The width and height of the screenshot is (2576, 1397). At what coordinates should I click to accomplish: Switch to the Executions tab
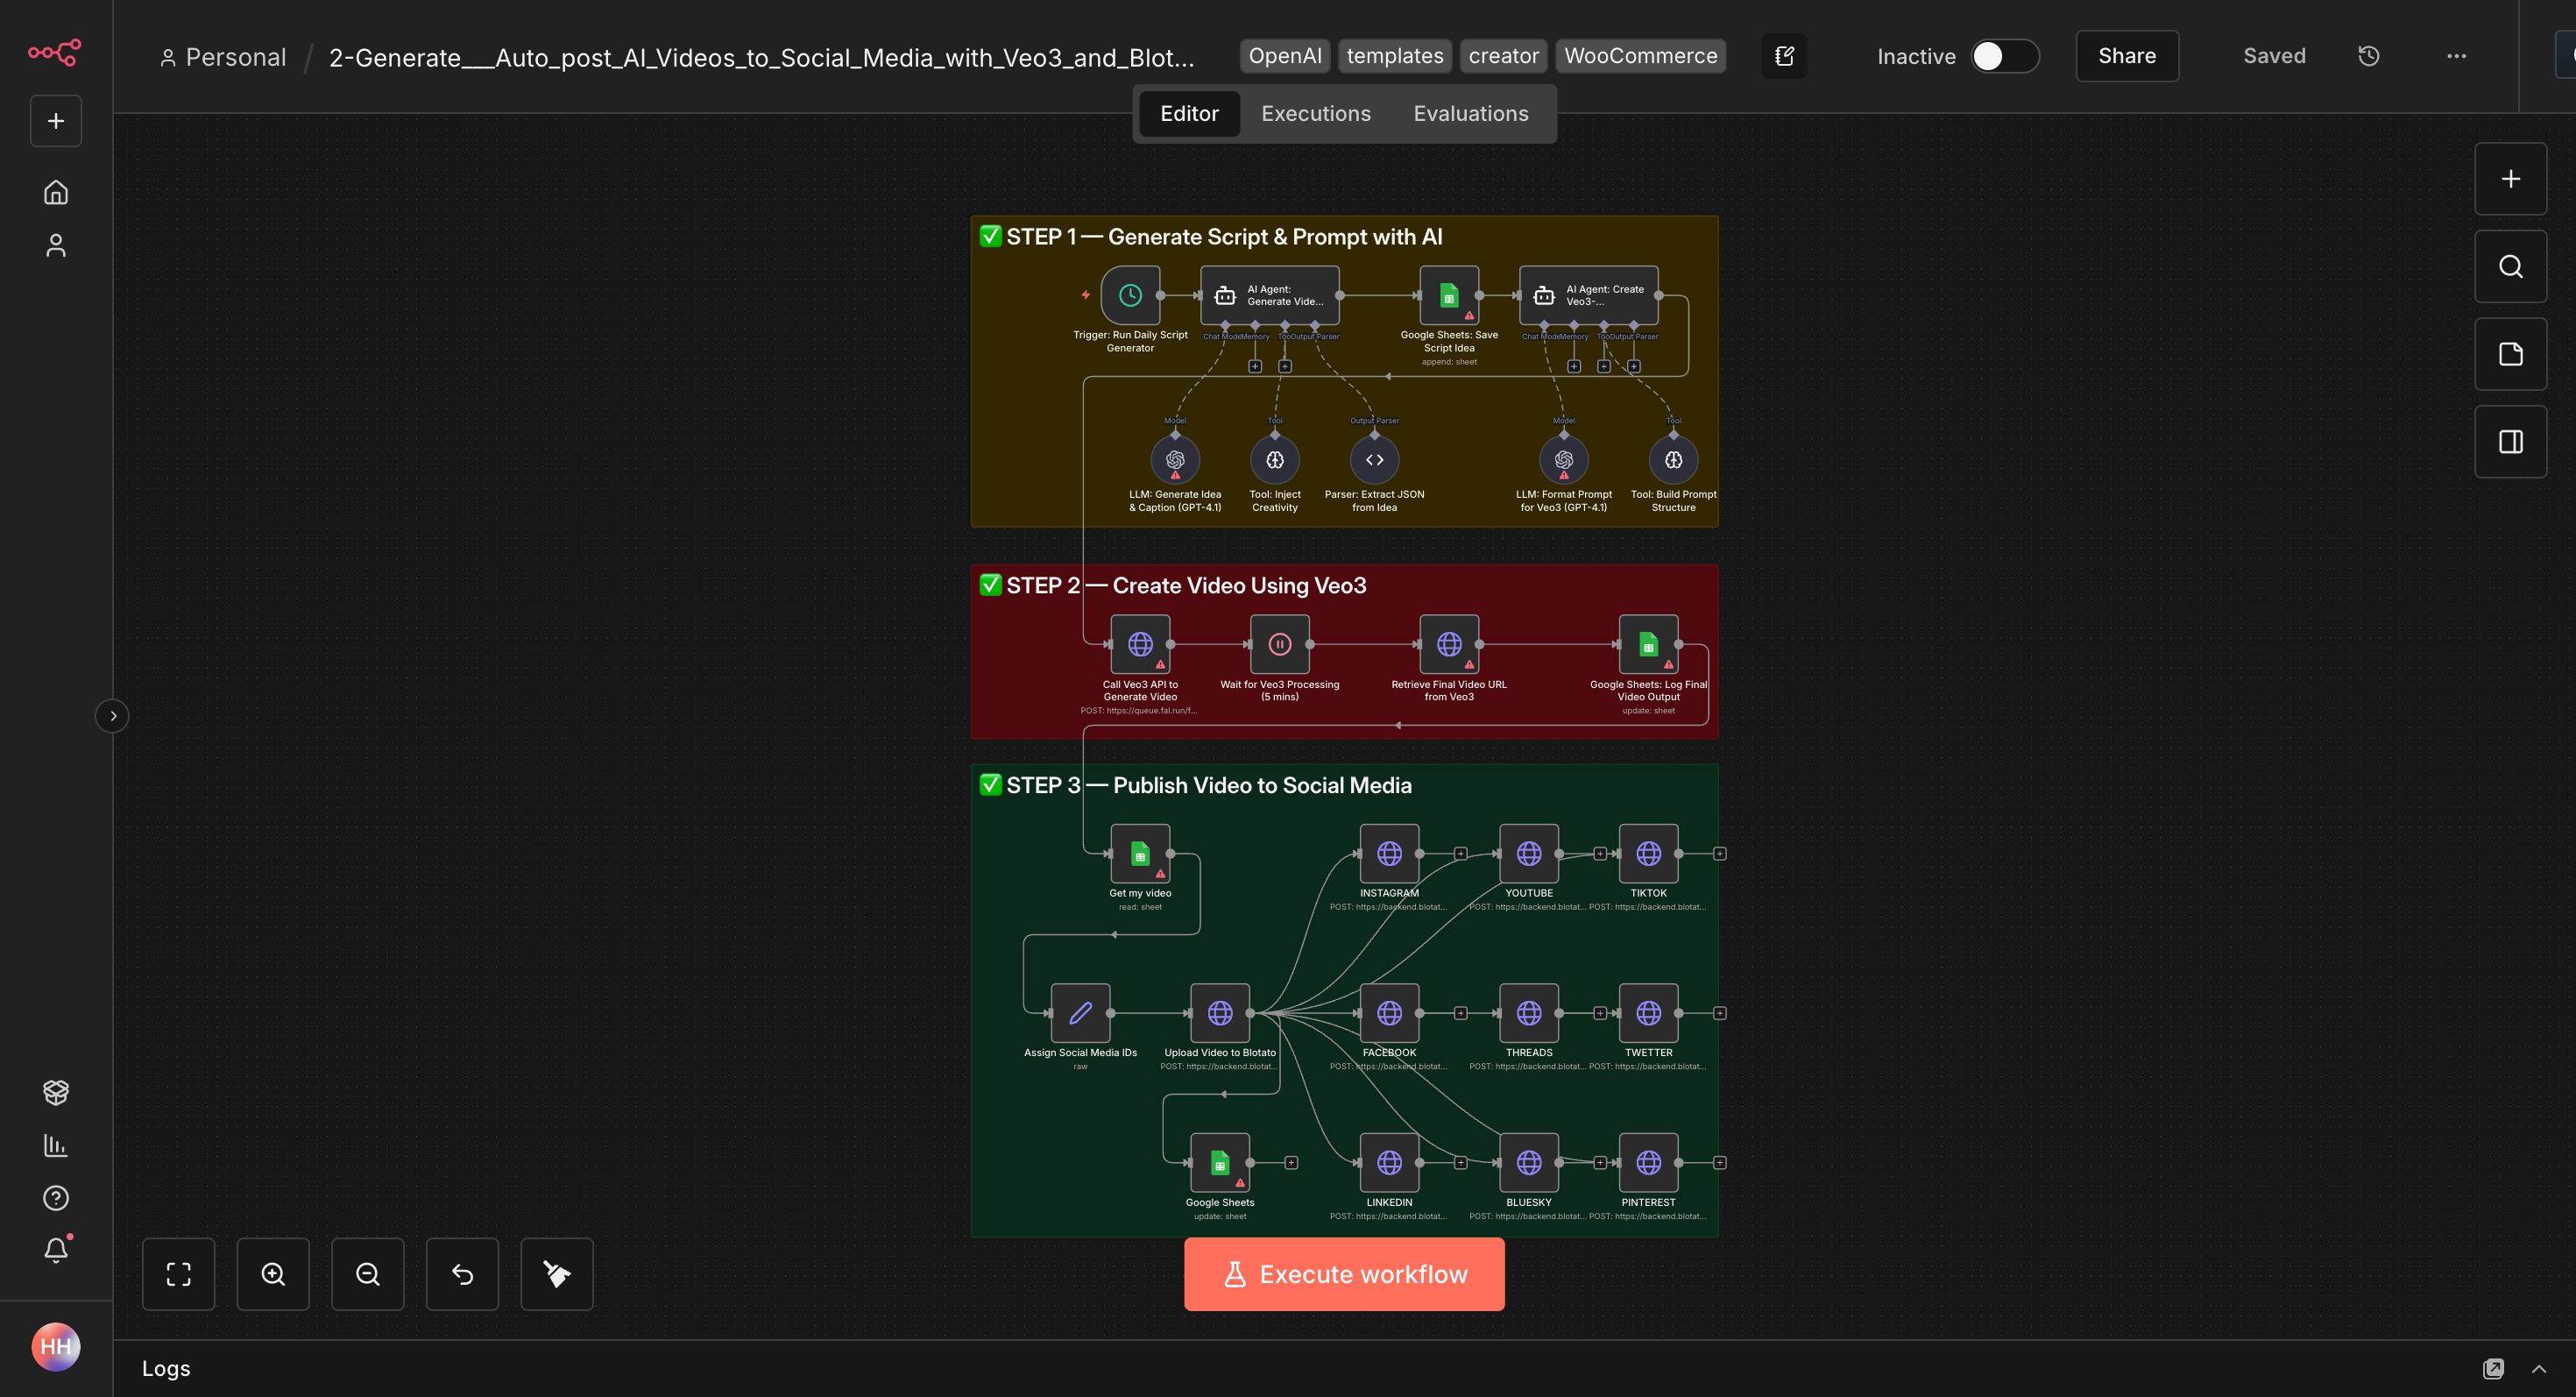pos(1315,114)
